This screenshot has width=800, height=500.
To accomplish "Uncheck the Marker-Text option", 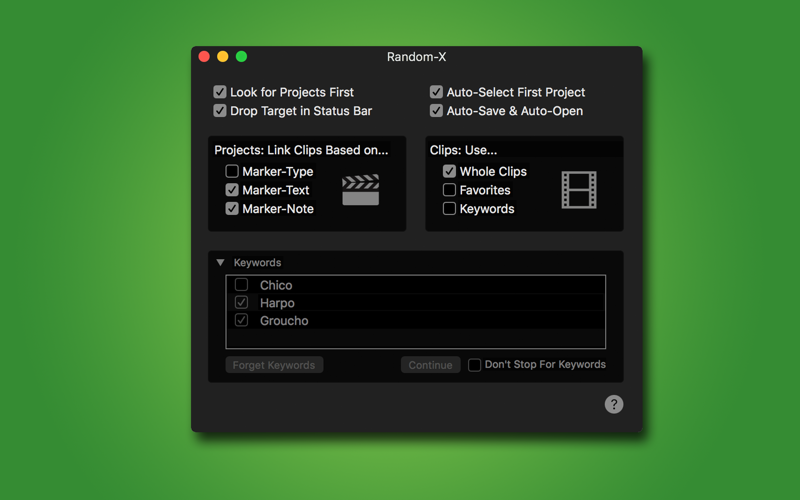I will pyautogui.click(x=232, y=190).
